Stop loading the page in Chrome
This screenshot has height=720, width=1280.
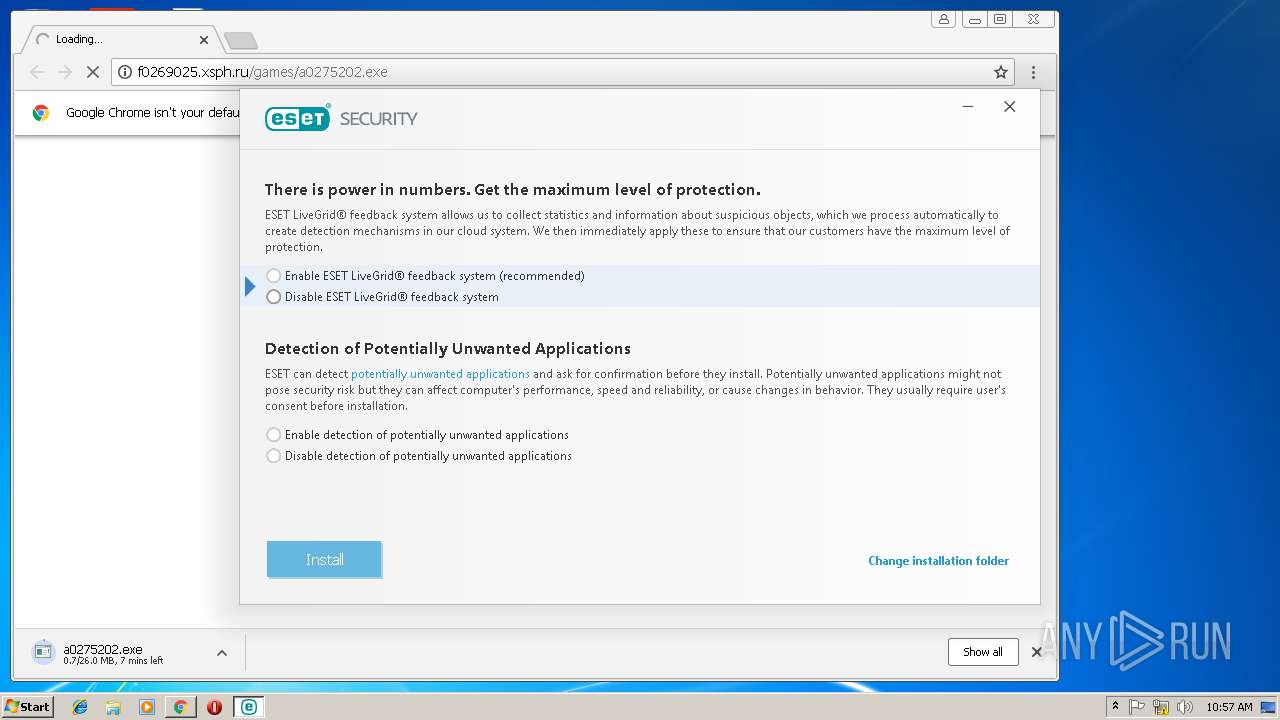(93, 72)
